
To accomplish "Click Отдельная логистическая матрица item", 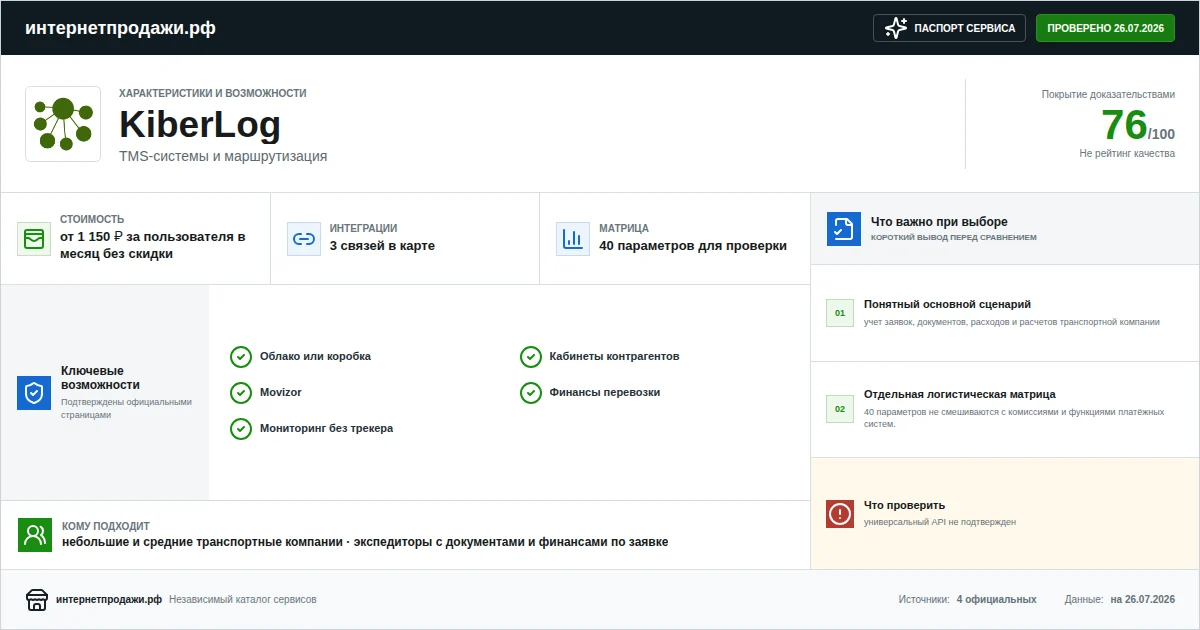I will pyautogui.click(x=960, y=394).
